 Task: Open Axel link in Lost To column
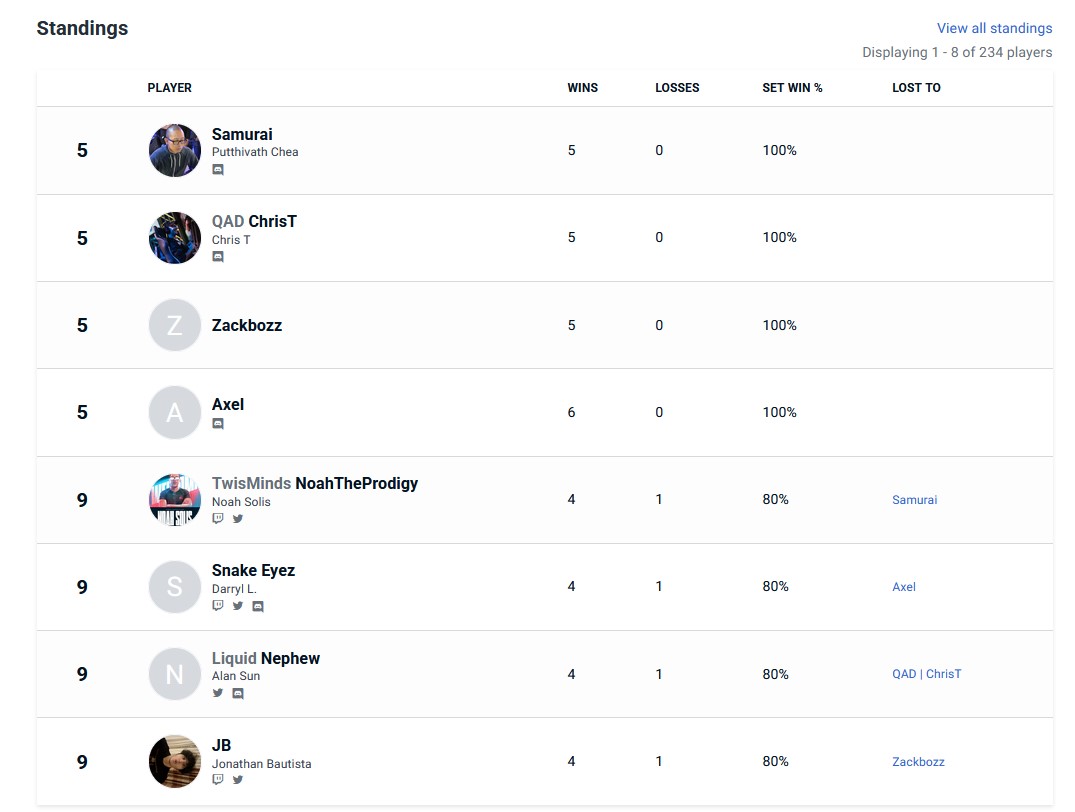click(904, 587)
